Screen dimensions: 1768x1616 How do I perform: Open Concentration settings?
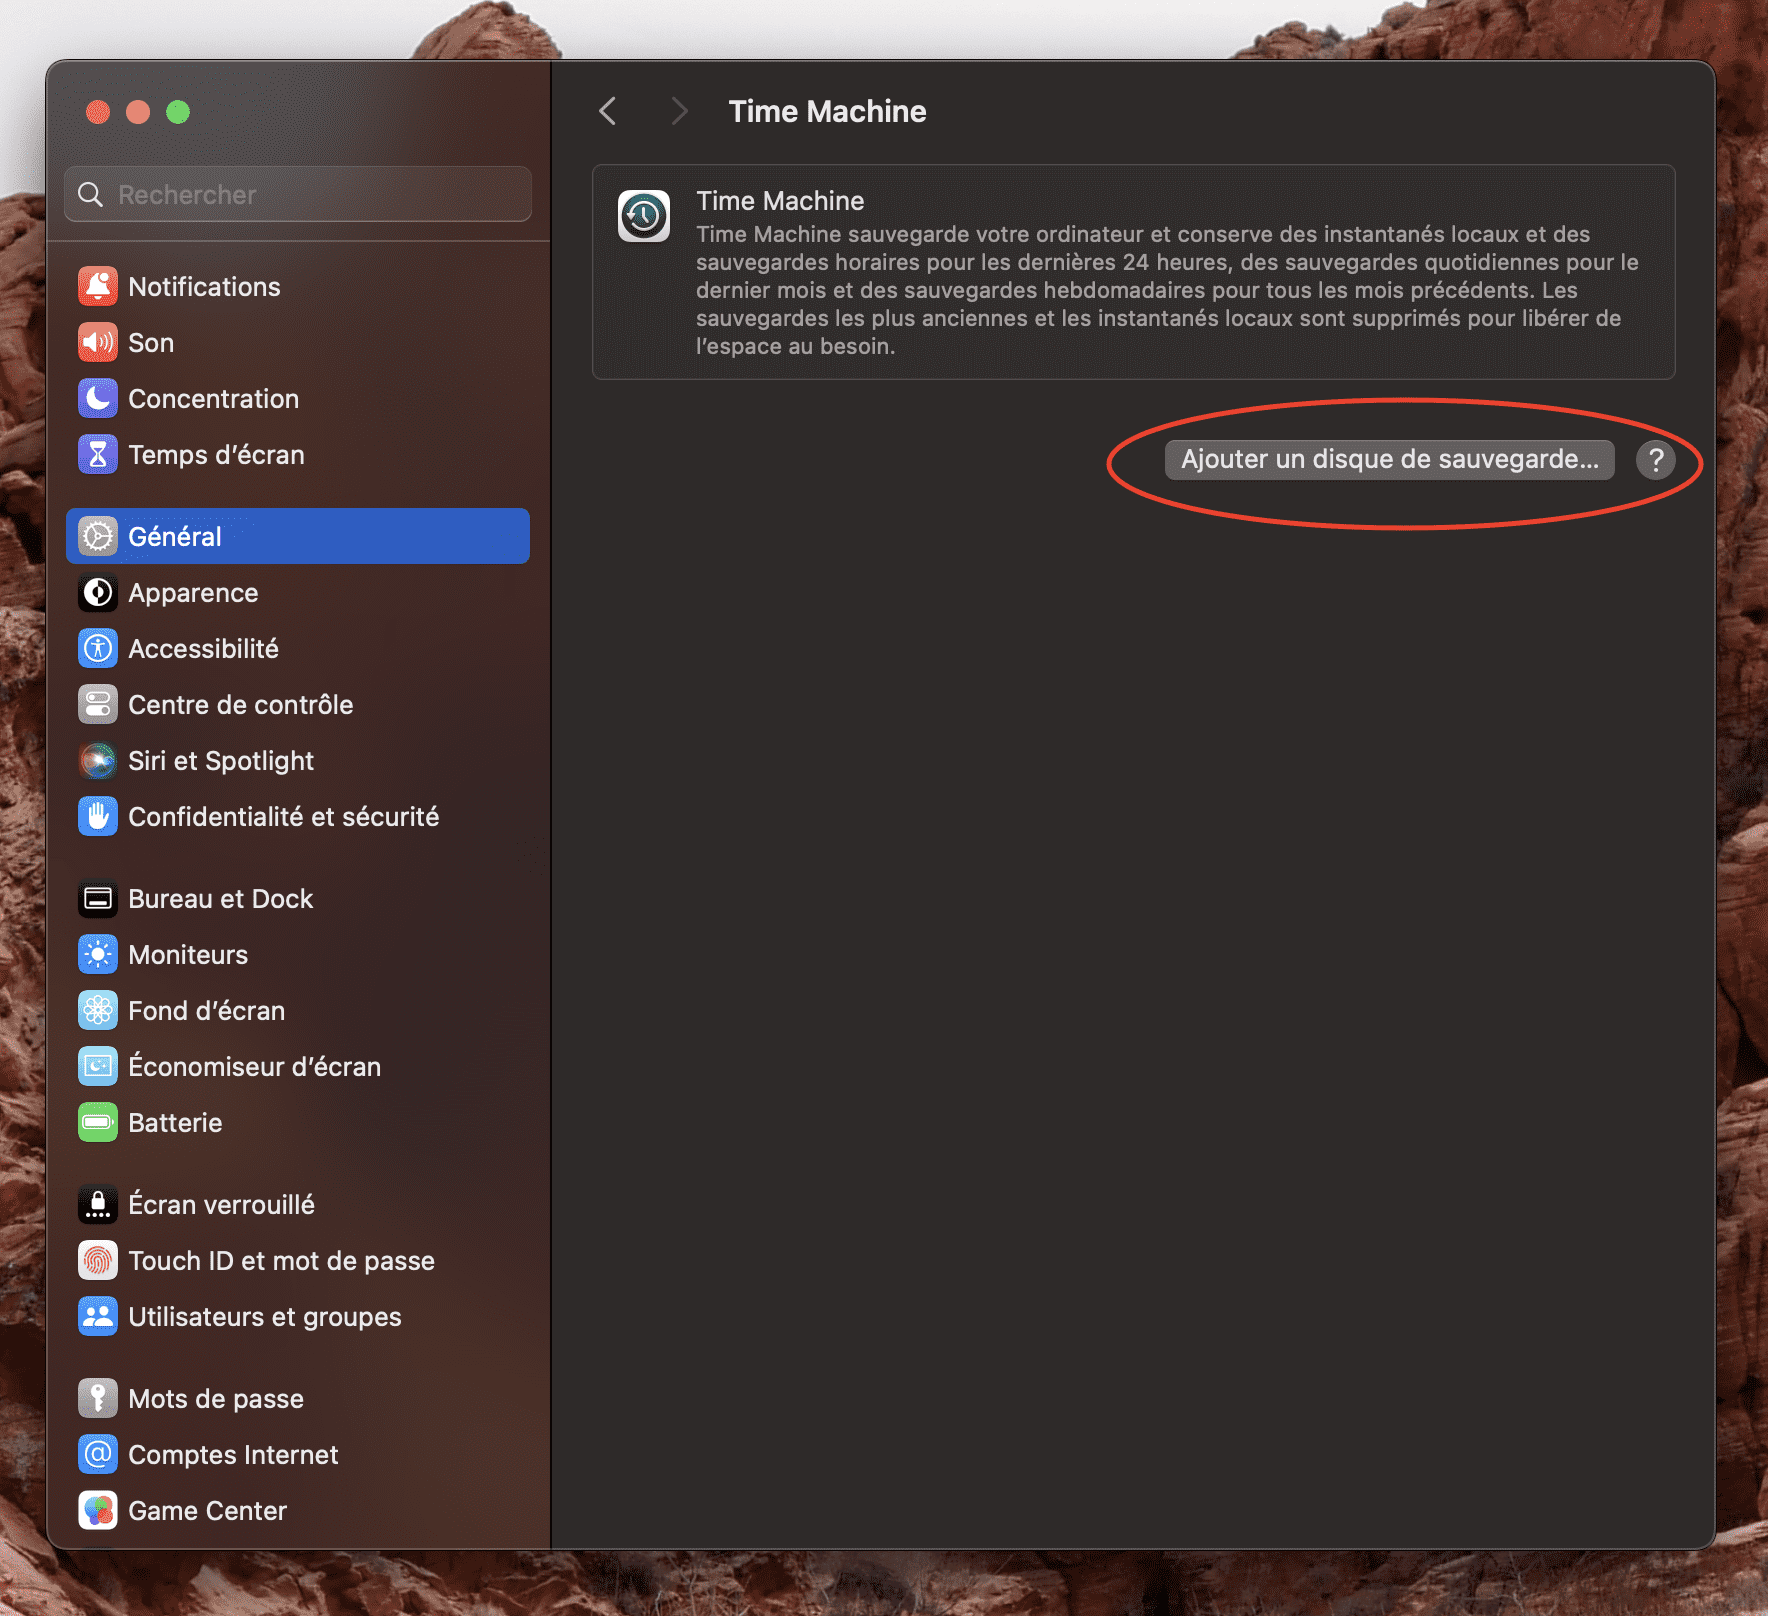pos(298,399)
